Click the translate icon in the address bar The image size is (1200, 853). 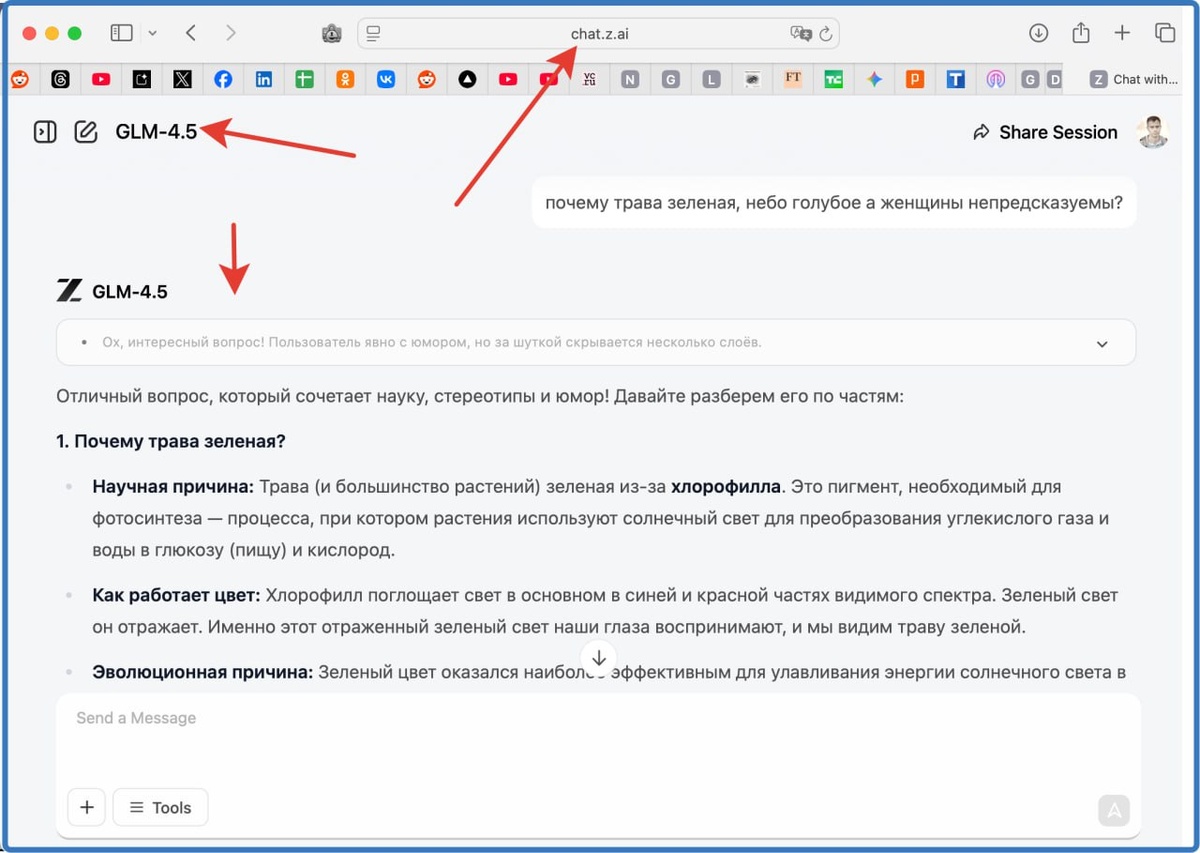(800, 34)
